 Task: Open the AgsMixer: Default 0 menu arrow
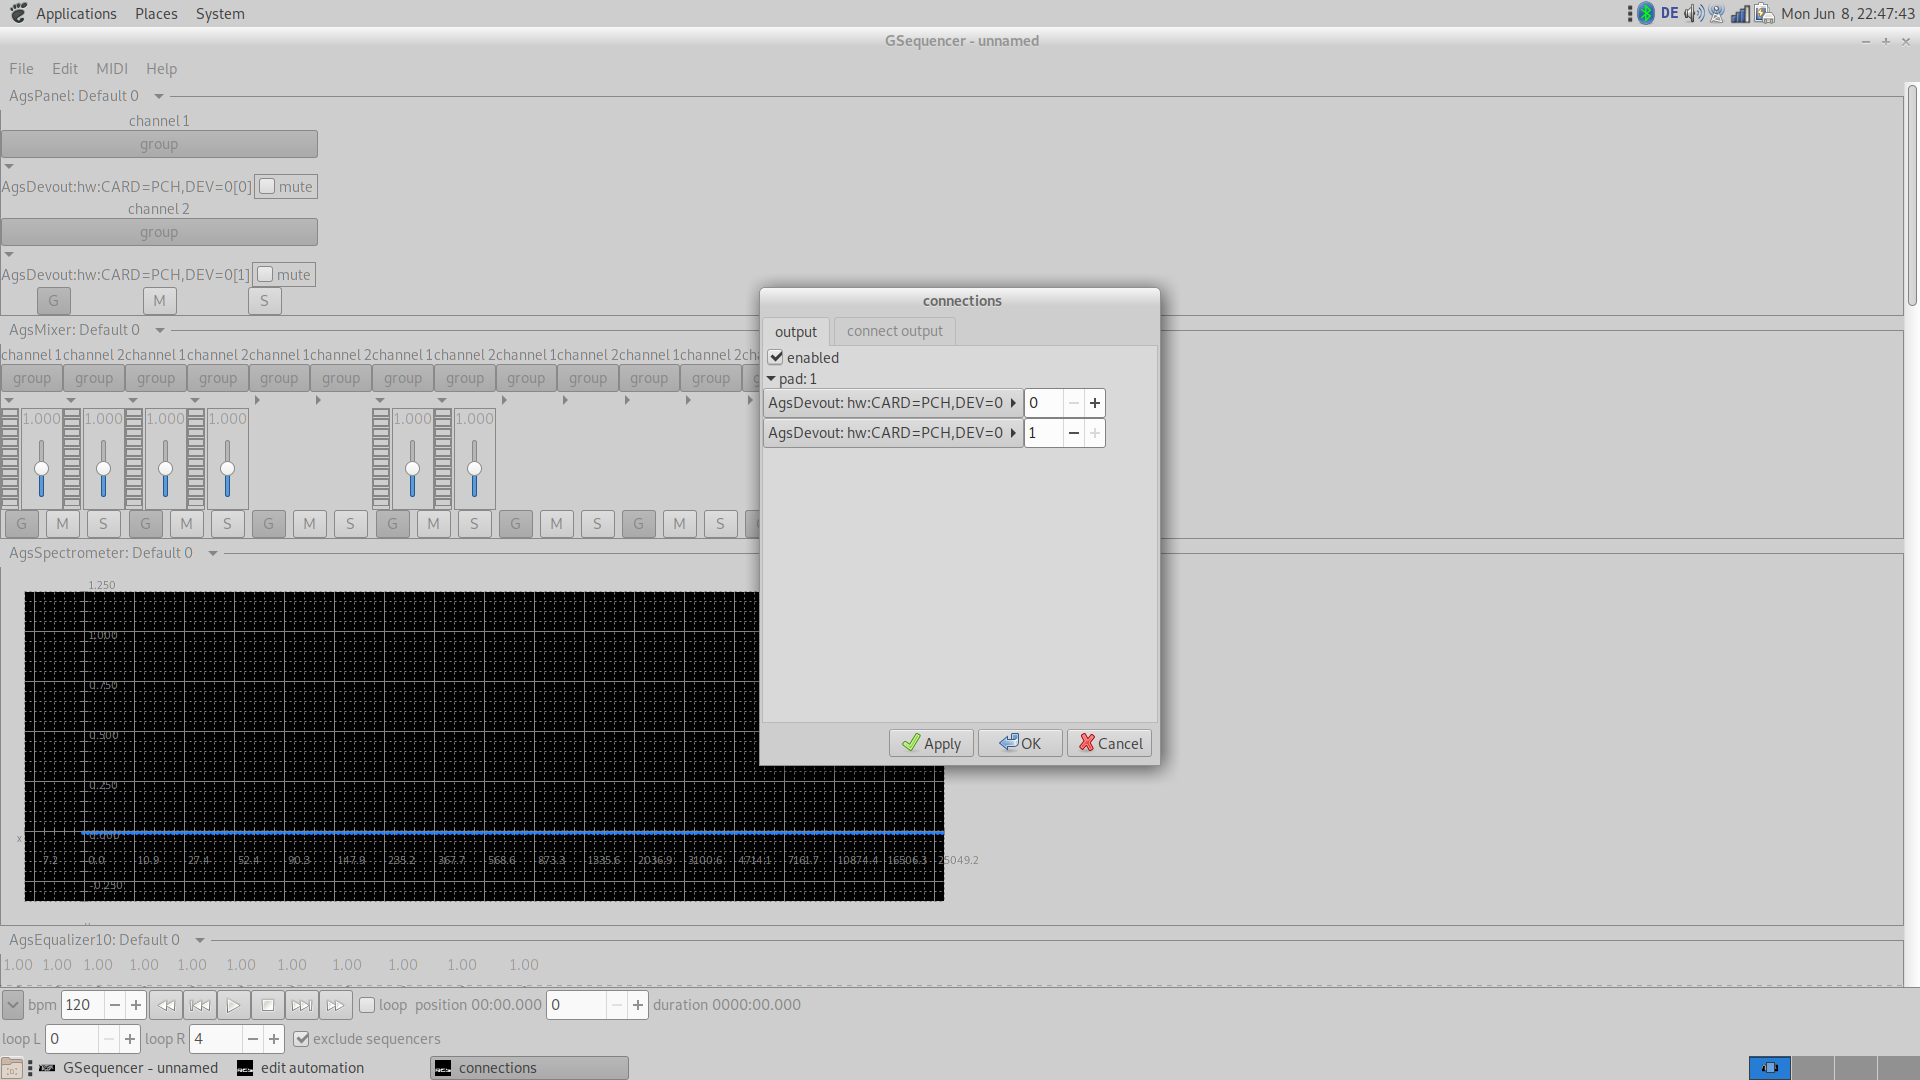pos(160,330)
